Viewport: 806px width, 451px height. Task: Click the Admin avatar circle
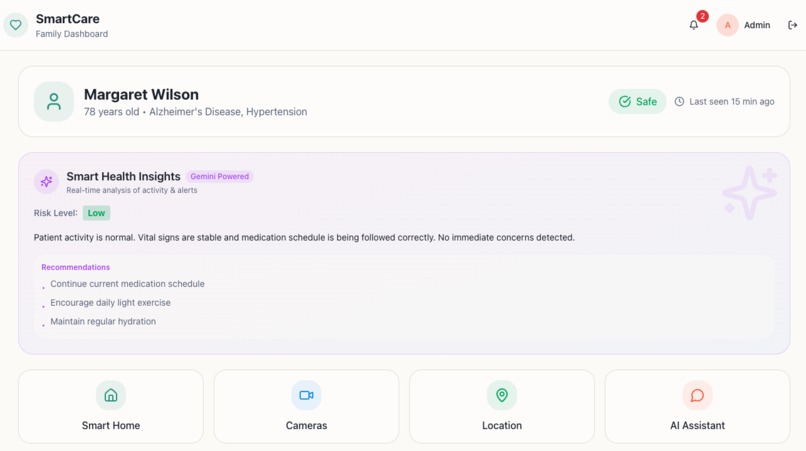click(727, 25)
